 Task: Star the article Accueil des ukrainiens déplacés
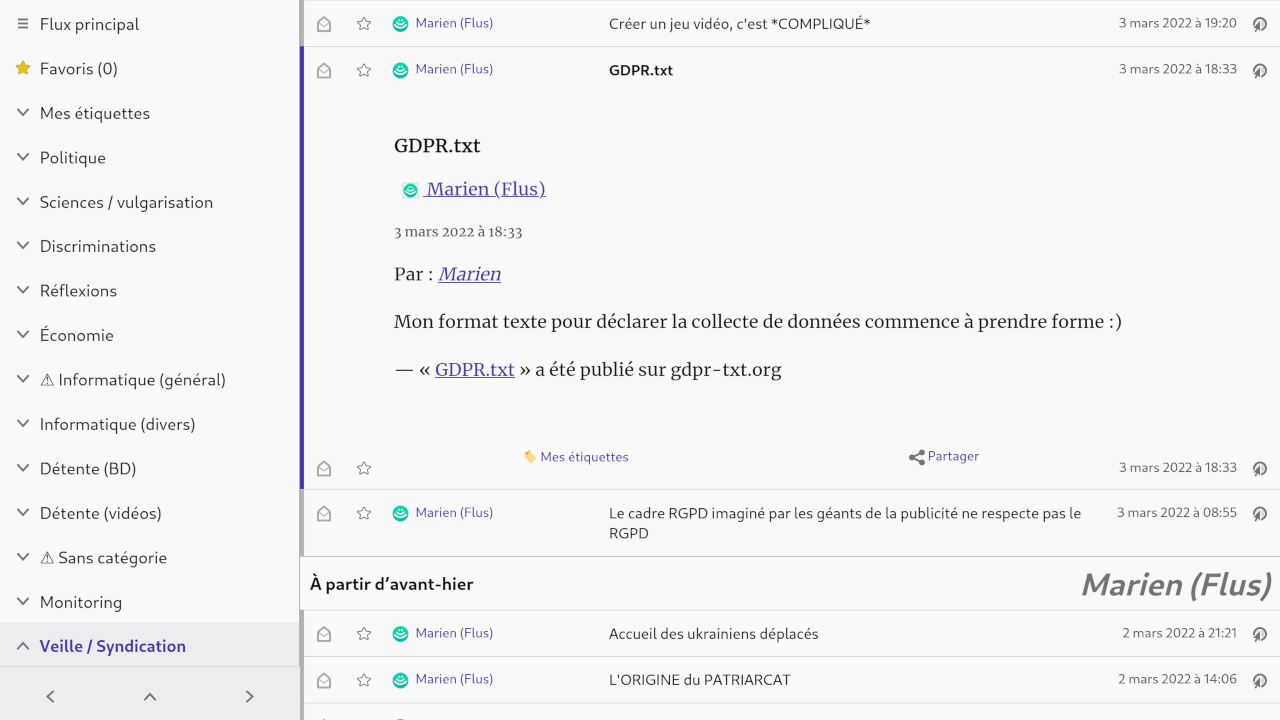pos(363,633)
